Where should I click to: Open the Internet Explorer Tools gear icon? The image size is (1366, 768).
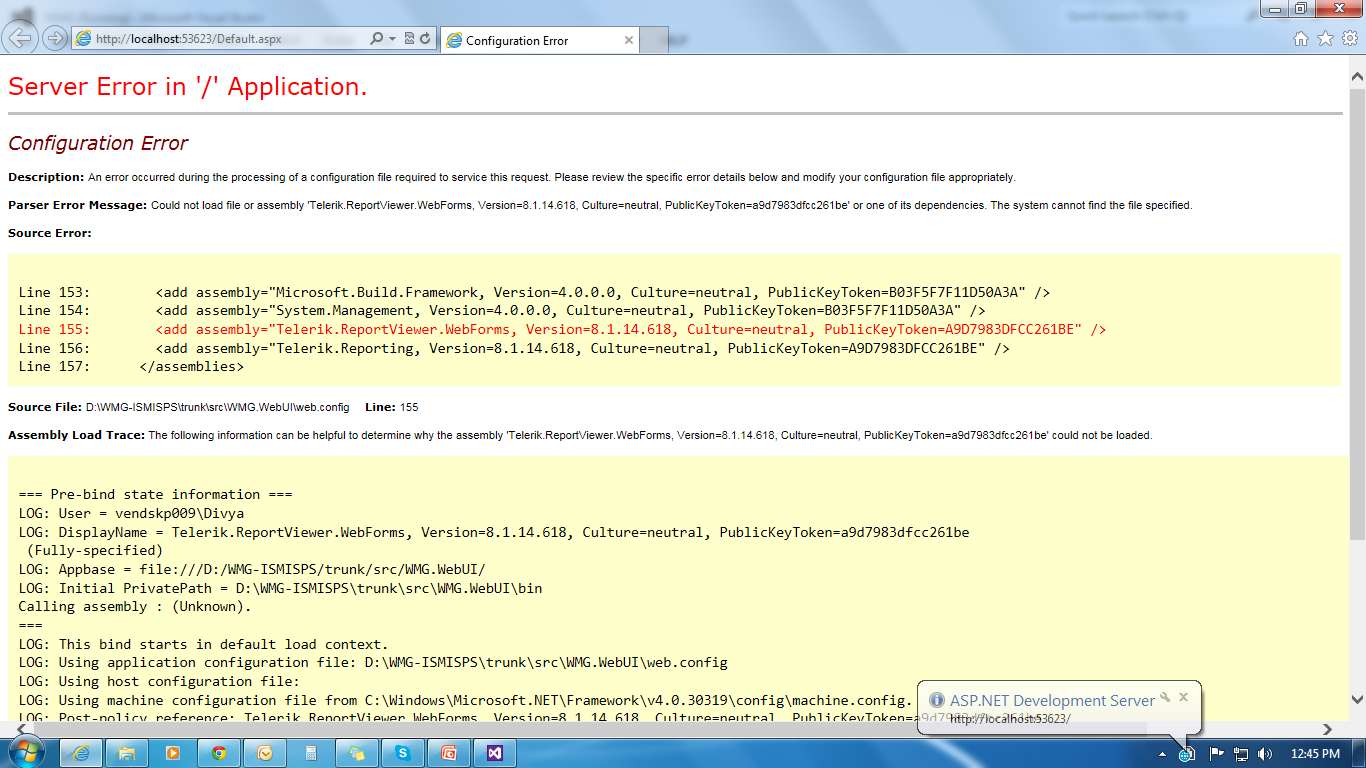click(x=1349, y=39)
